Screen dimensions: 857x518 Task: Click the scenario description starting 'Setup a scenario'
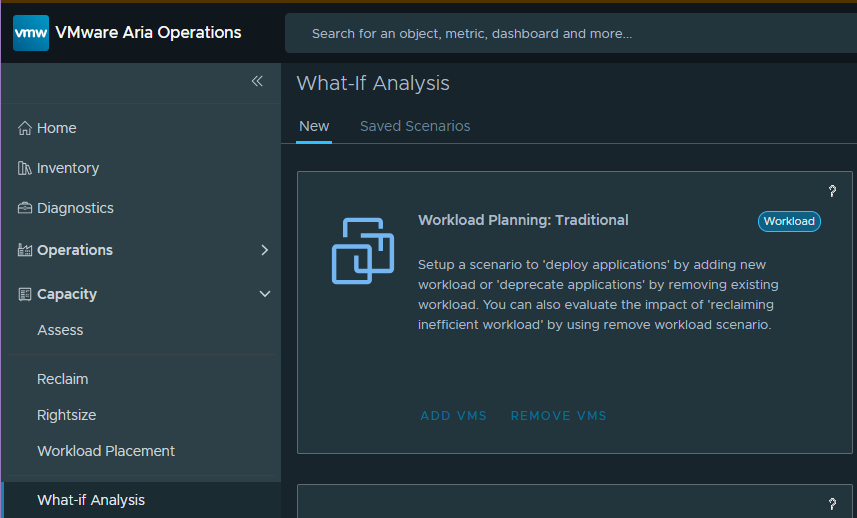pos(598,295)
